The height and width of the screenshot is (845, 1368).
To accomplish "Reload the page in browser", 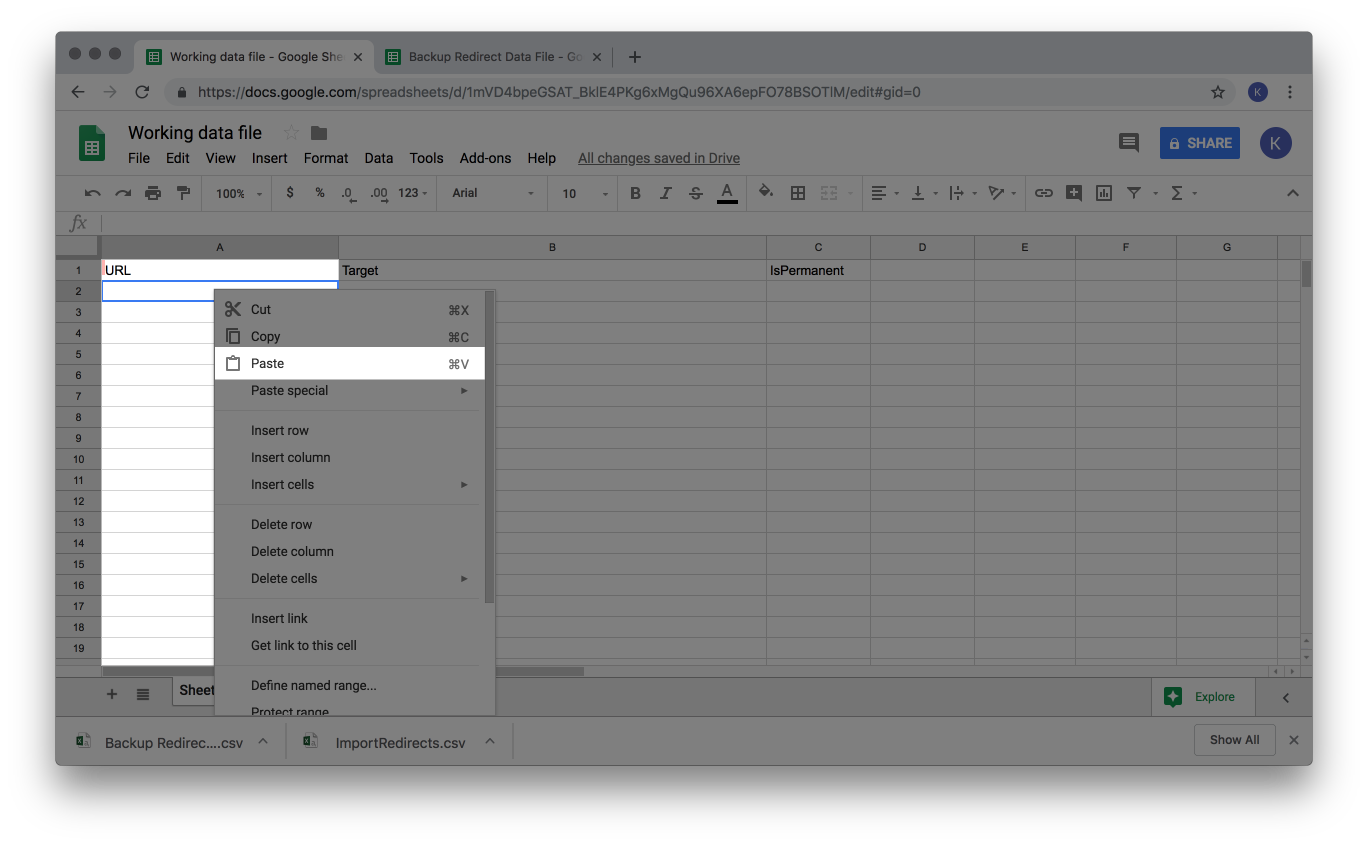I will (x=142, y=92).
